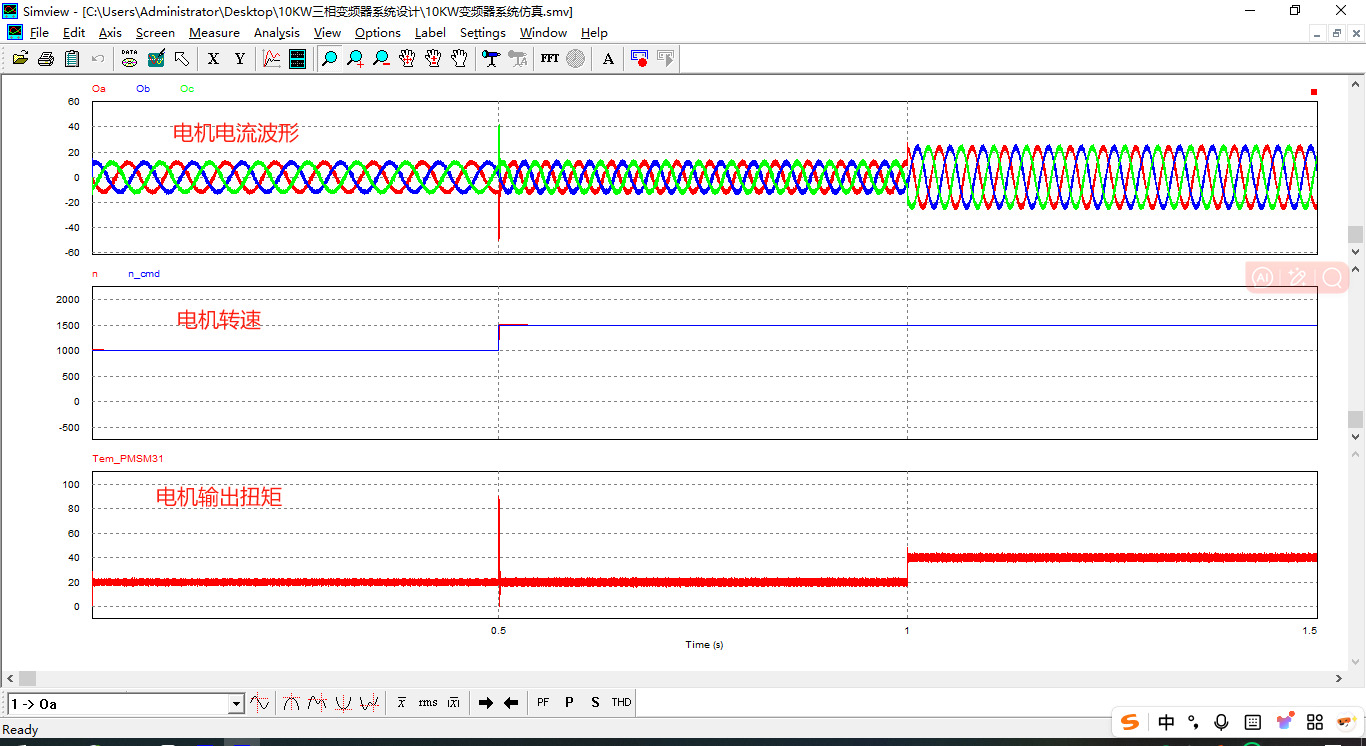Toggle the Sogou soft keyboard icon
Image resolution: width=1366 pixels, height=746 pixels.
[x=1252, y=722]
